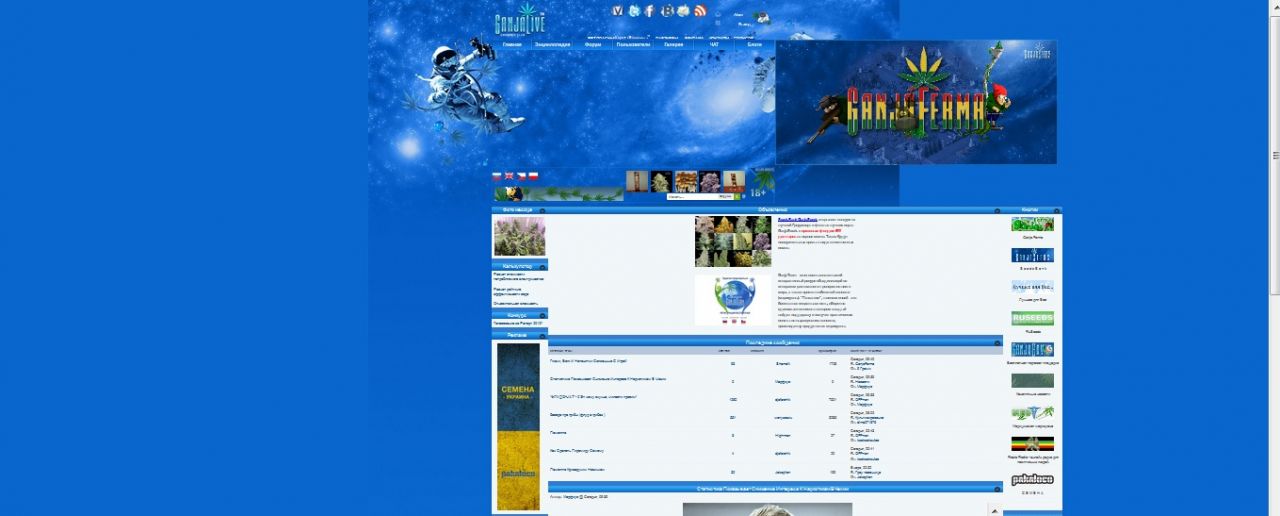This screenshot has width=1280, height=516.
Task: Collapse the Фото месяца block
Action: 543,211
